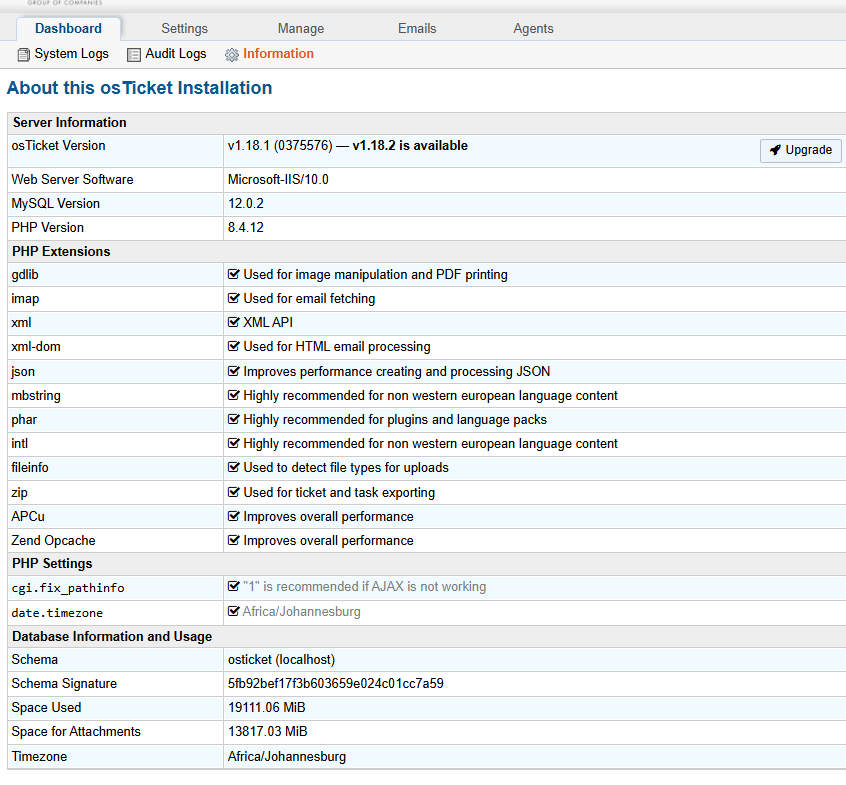Viewport: 846px width, 785px height.
Task: Click the 'XML API' description
Action: (x=268, y=322)
